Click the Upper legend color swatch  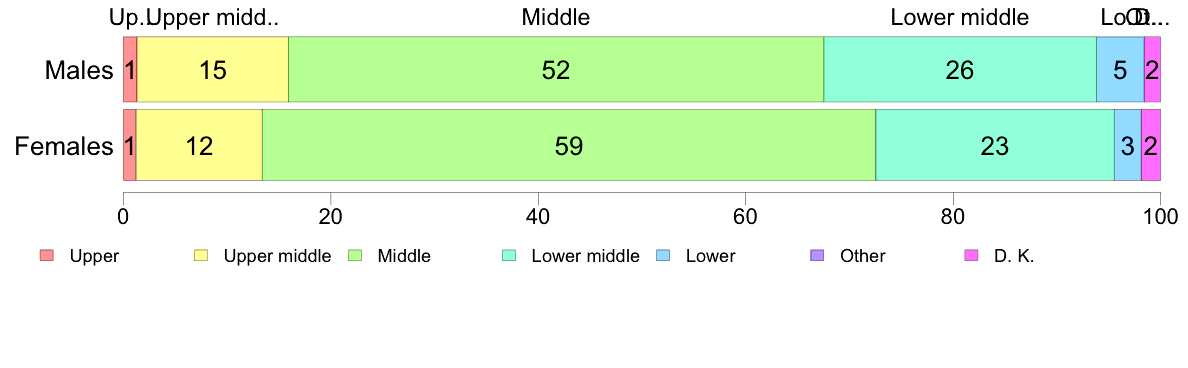(46, 256)
